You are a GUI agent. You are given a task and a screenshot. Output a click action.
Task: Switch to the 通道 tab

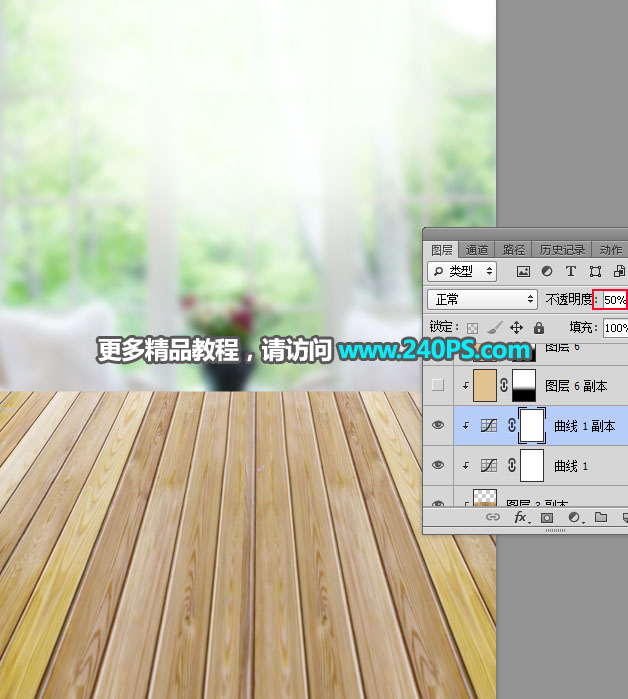click(477, 249)
